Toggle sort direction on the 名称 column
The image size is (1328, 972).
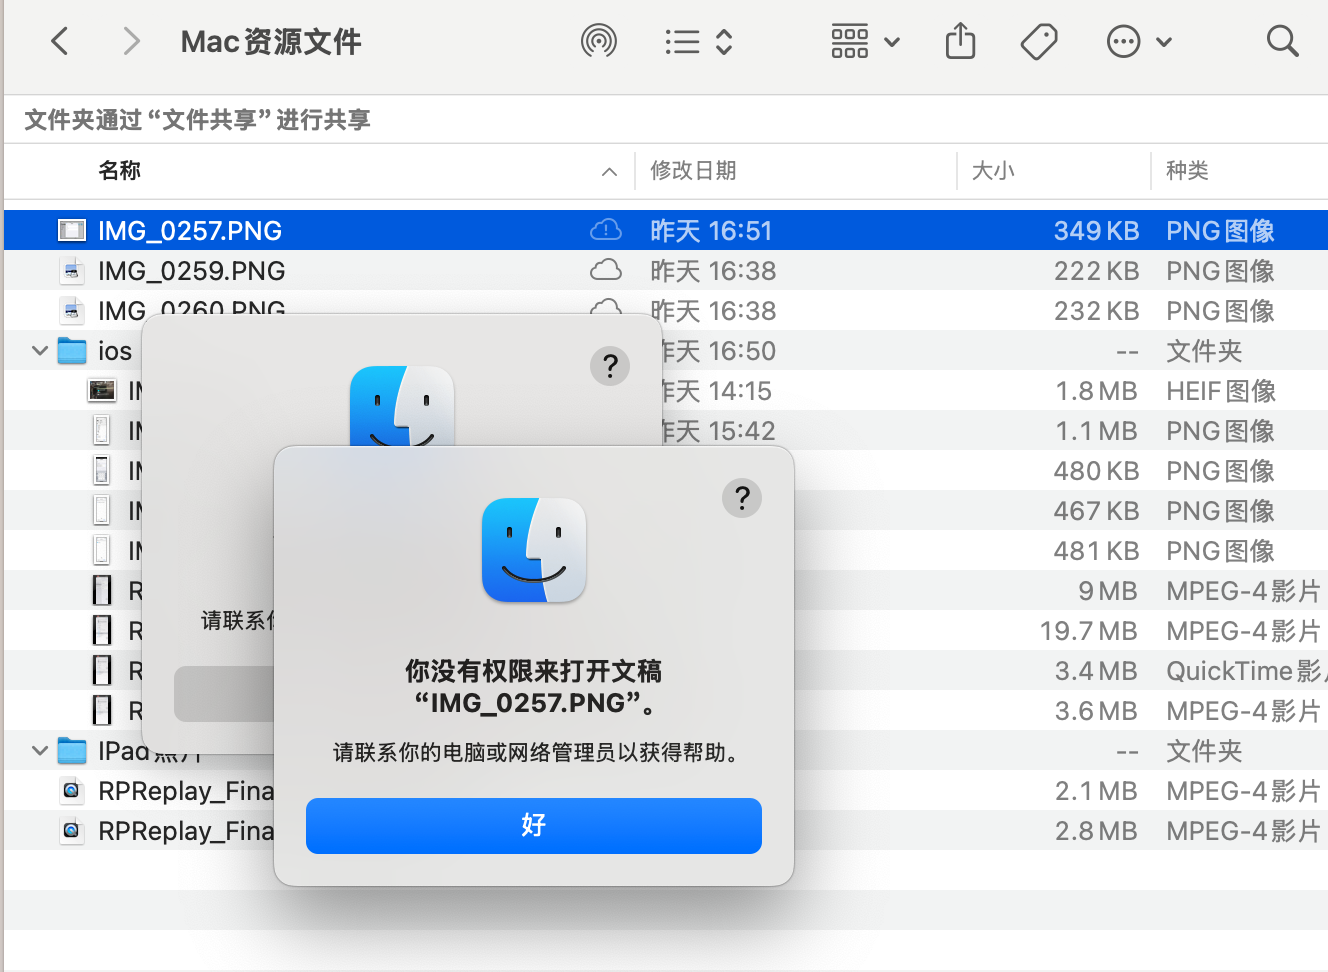(119, 170)
